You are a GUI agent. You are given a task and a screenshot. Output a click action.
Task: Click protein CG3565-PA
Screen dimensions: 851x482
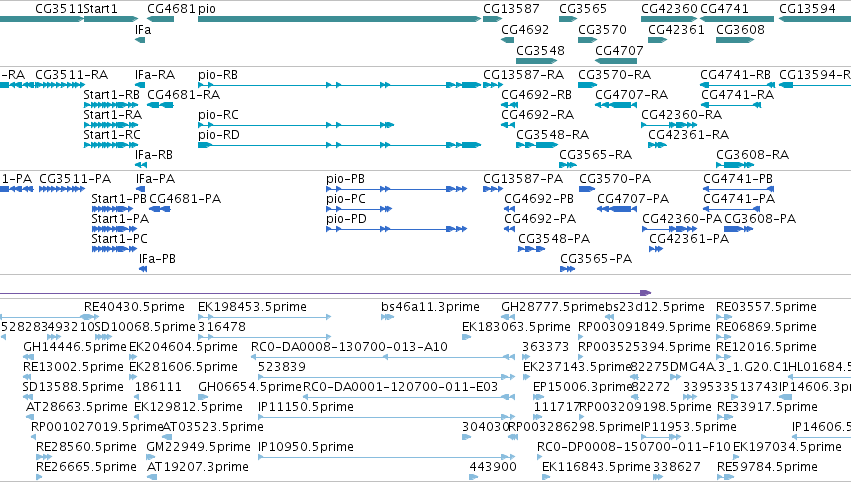click(x=596, y=259)
